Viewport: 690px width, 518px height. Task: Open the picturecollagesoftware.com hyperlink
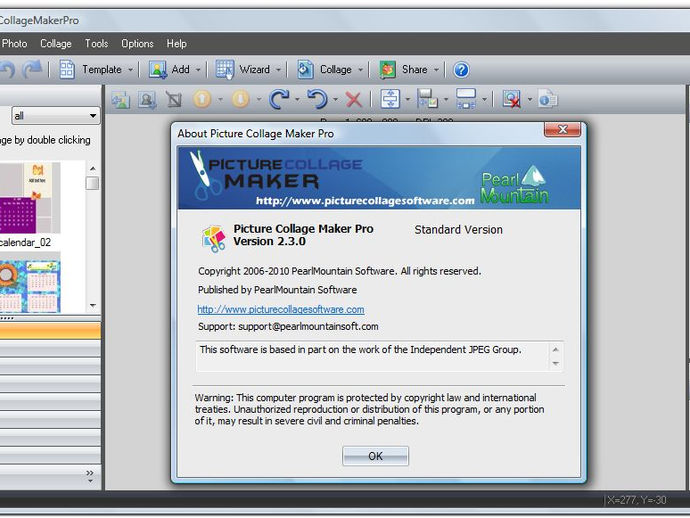pyautogui.click(x=281, y=309)
